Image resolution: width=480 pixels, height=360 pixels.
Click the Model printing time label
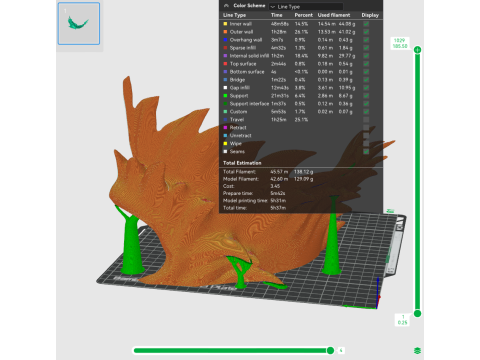point(245,201)
